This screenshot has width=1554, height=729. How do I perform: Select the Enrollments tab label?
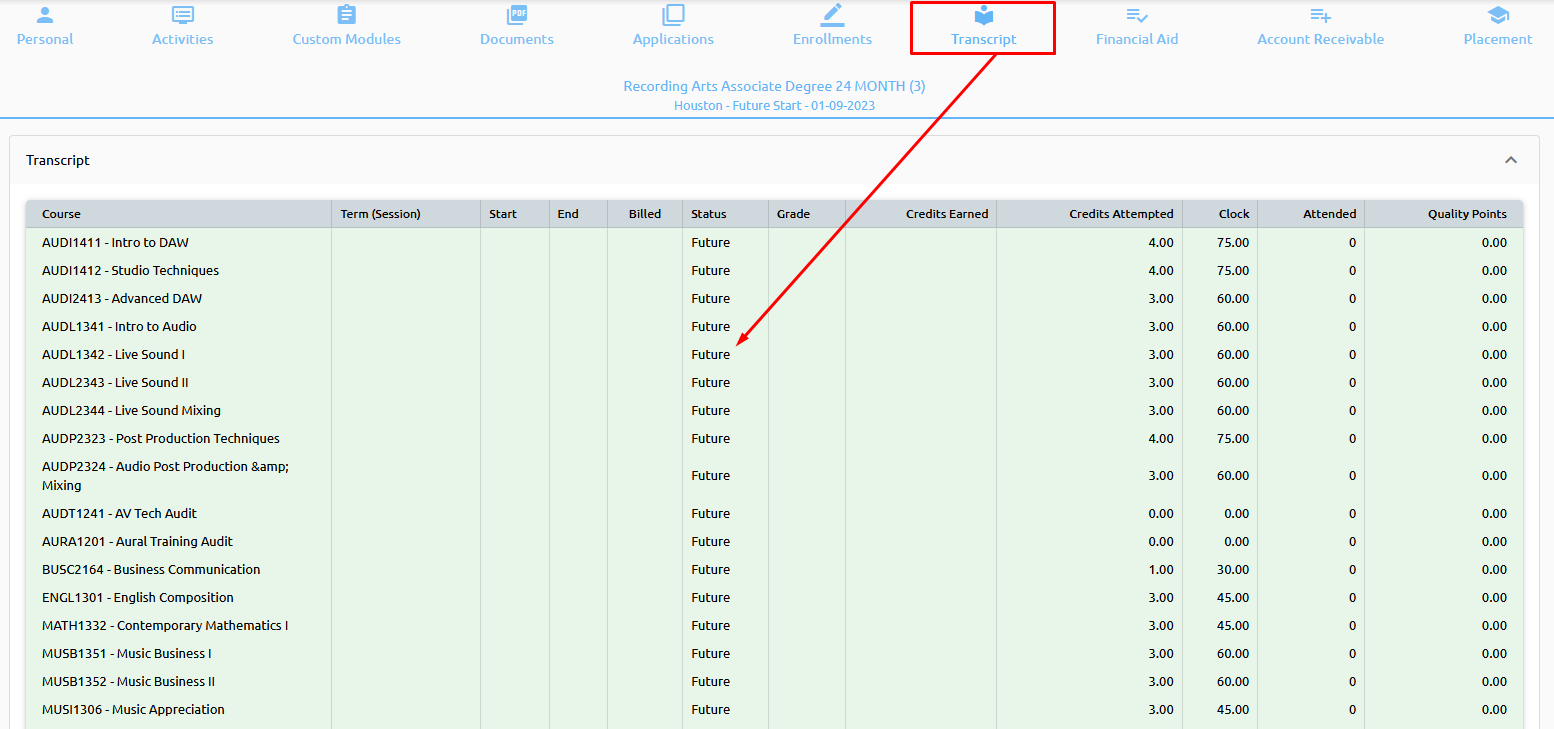832,39
